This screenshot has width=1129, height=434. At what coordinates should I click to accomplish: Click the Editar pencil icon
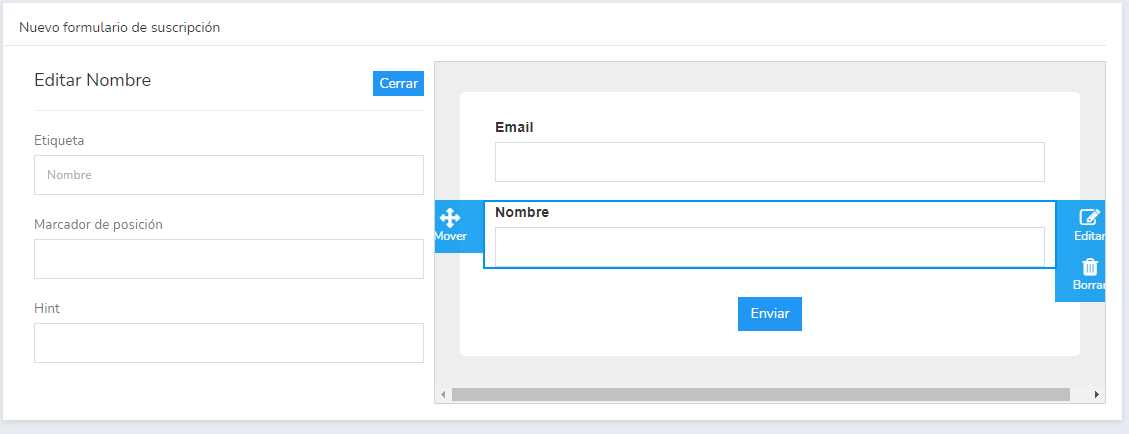pyautogui.click(x=1089, y=217)
